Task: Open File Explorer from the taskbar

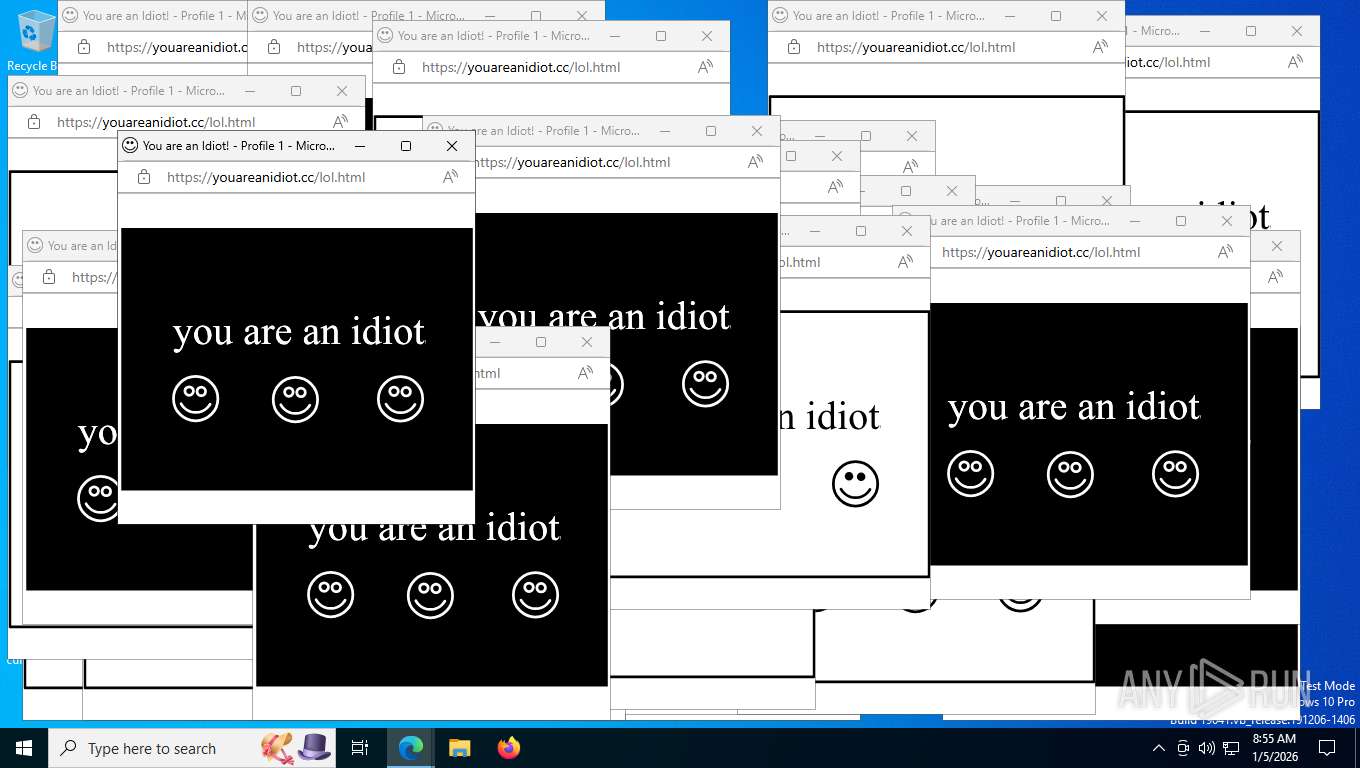Action: point(459,748)
